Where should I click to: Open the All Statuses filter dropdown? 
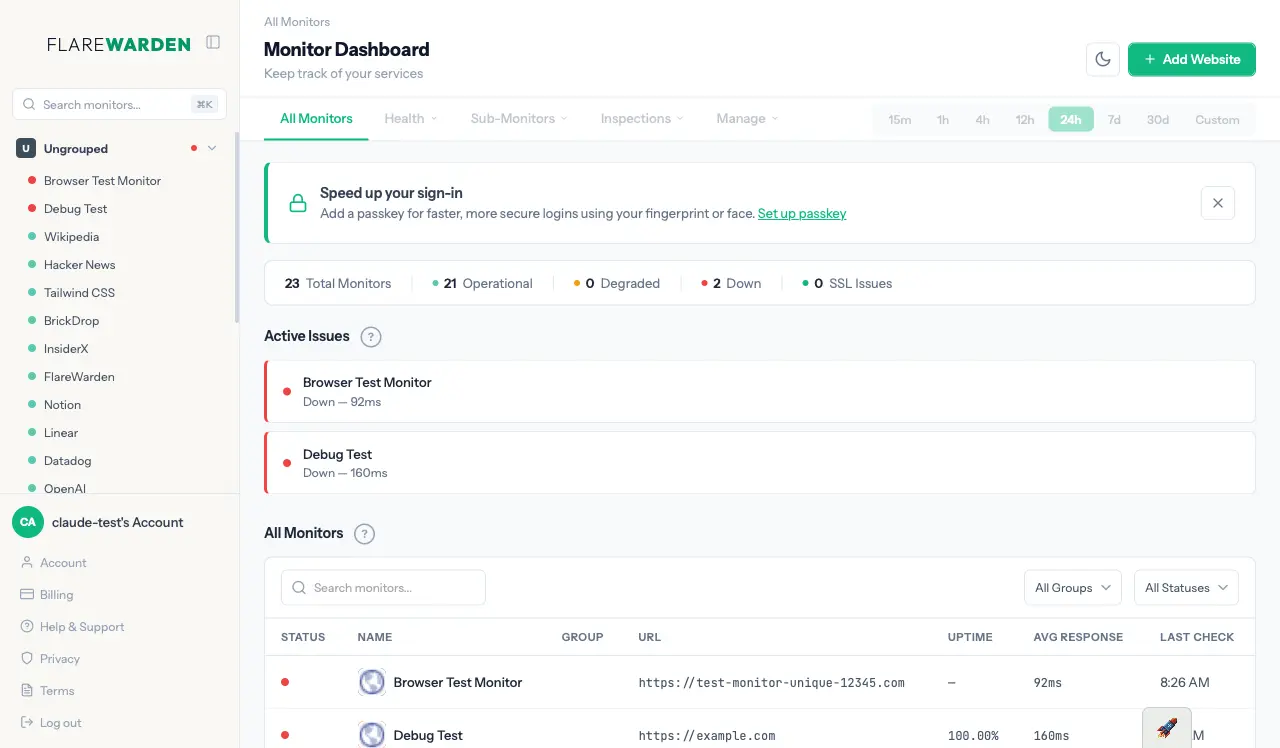coord(1187,588)
